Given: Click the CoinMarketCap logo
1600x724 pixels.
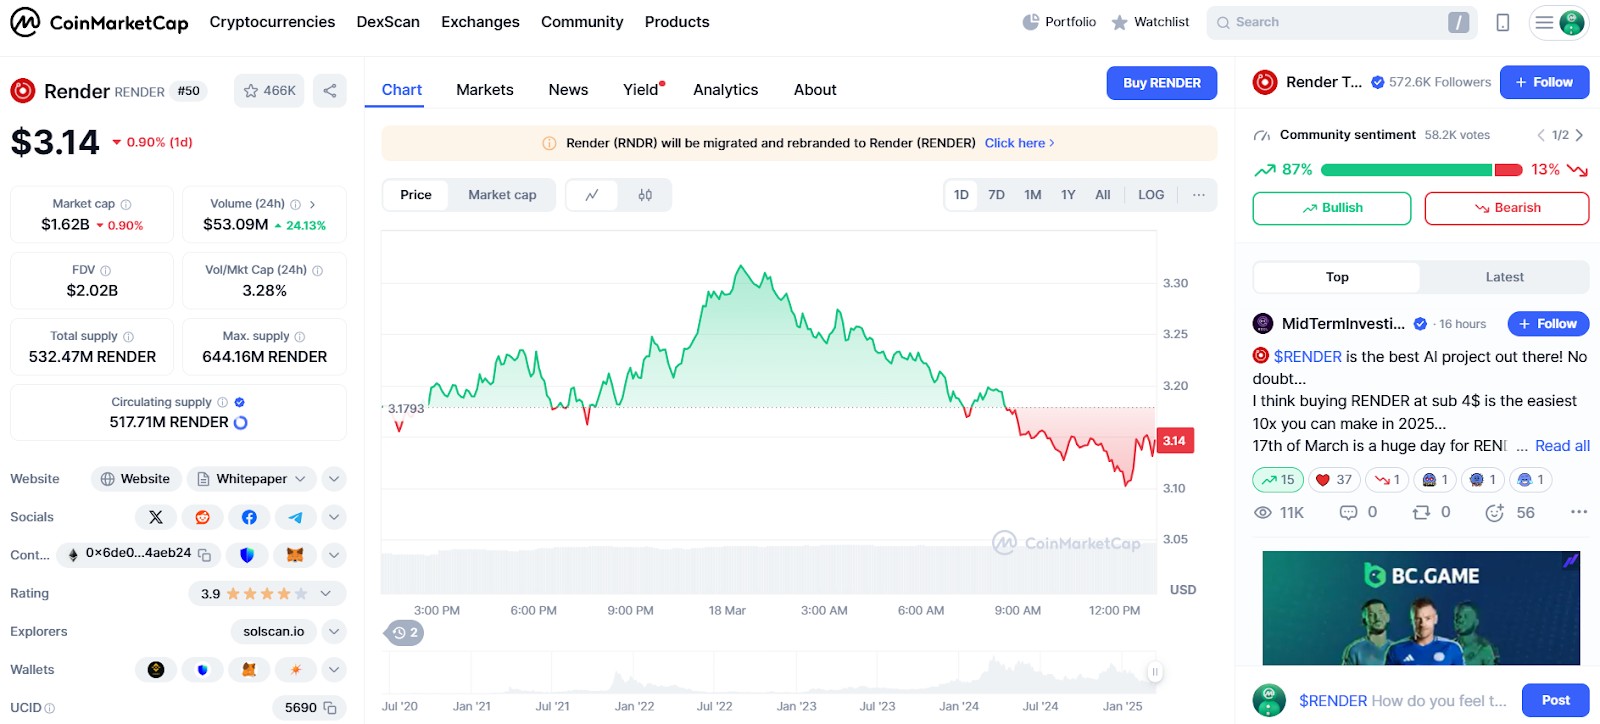Looking at the screenshot, I should click(99, 22).
